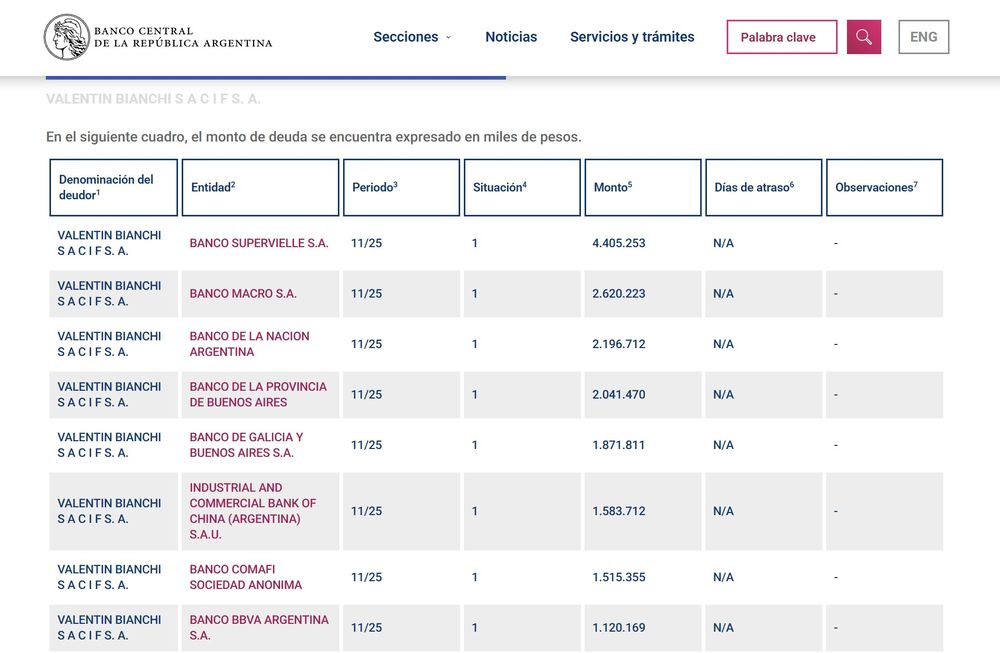The height and width of the screenshot is (653, 1000).
Task: Open BANCO COMAFI SOCIEDAD ANONIMA link
Action: pos(246,577)
